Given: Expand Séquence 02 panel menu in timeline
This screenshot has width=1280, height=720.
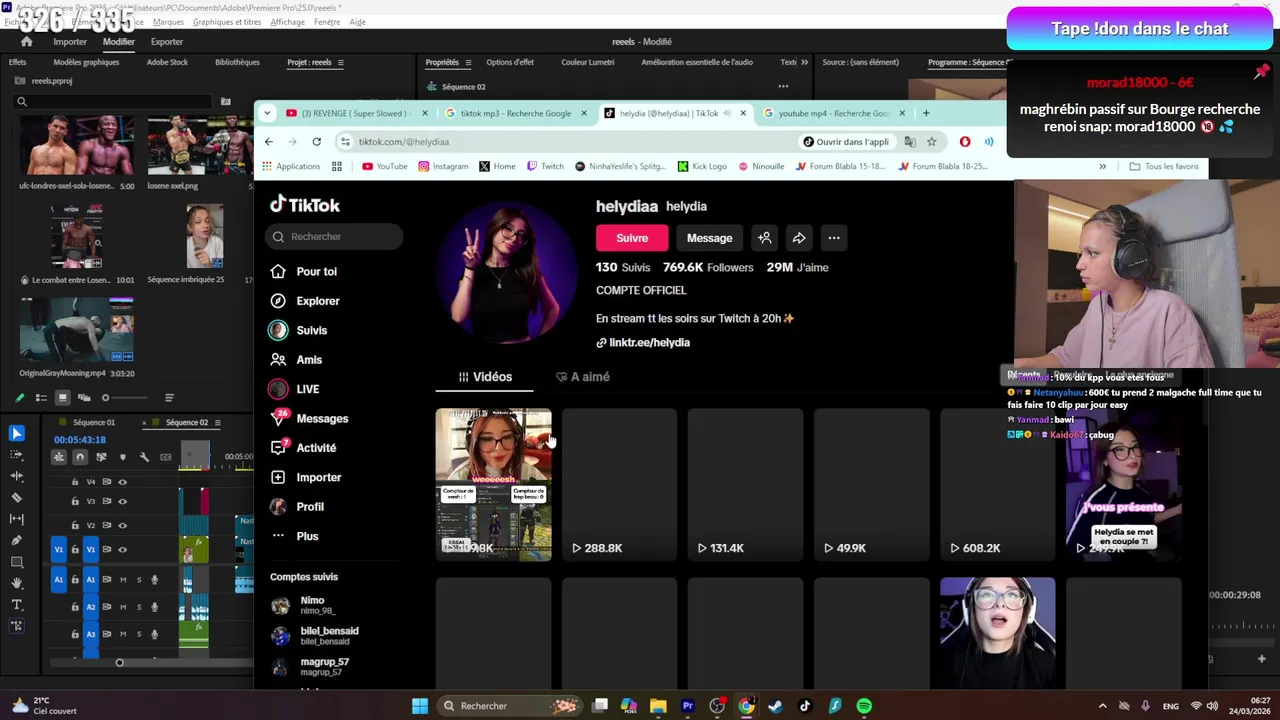Looking at the screenshot, I should (x=217, y=423).
